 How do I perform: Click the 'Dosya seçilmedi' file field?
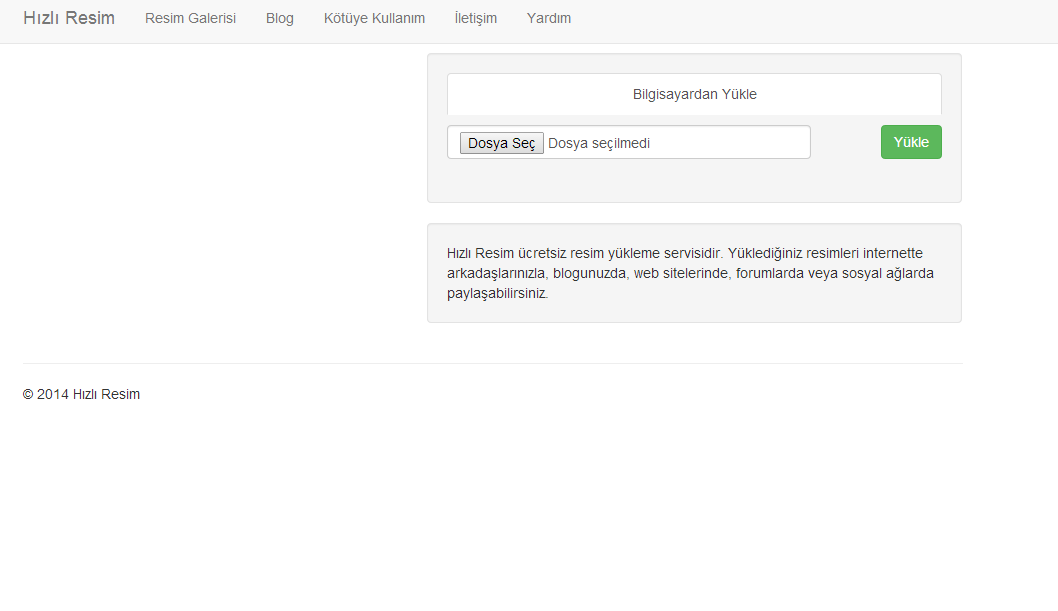pyautogui.click(x=628, y=142)
